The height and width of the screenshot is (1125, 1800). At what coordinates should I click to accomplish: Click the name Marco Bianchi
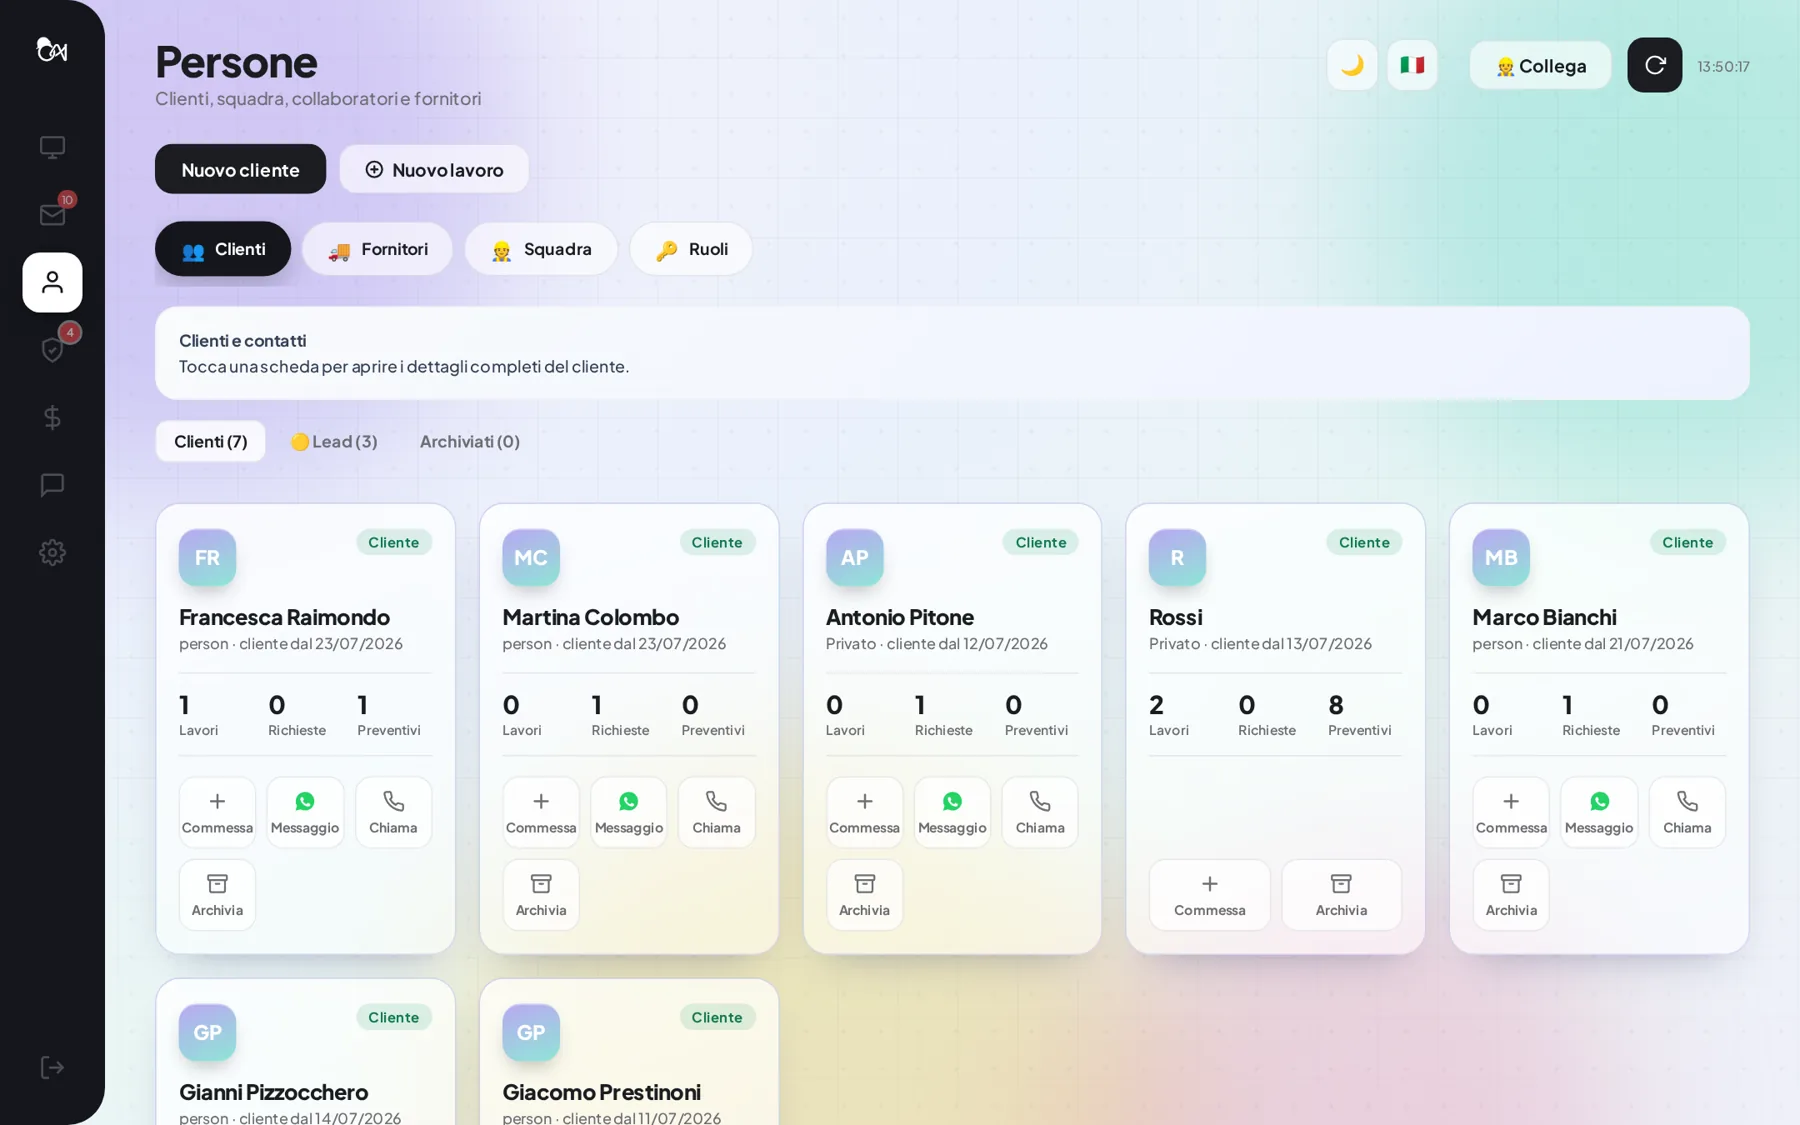(1544, 617)
